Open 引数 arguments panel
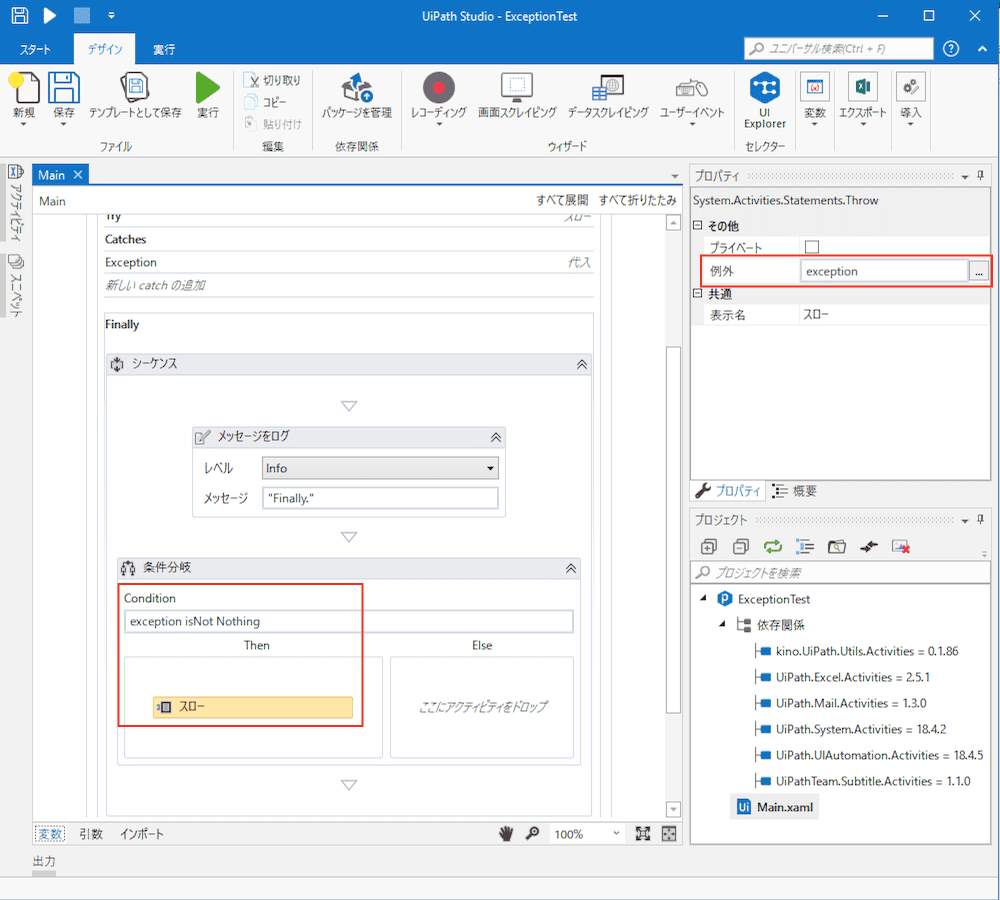 tap(91, 834)
